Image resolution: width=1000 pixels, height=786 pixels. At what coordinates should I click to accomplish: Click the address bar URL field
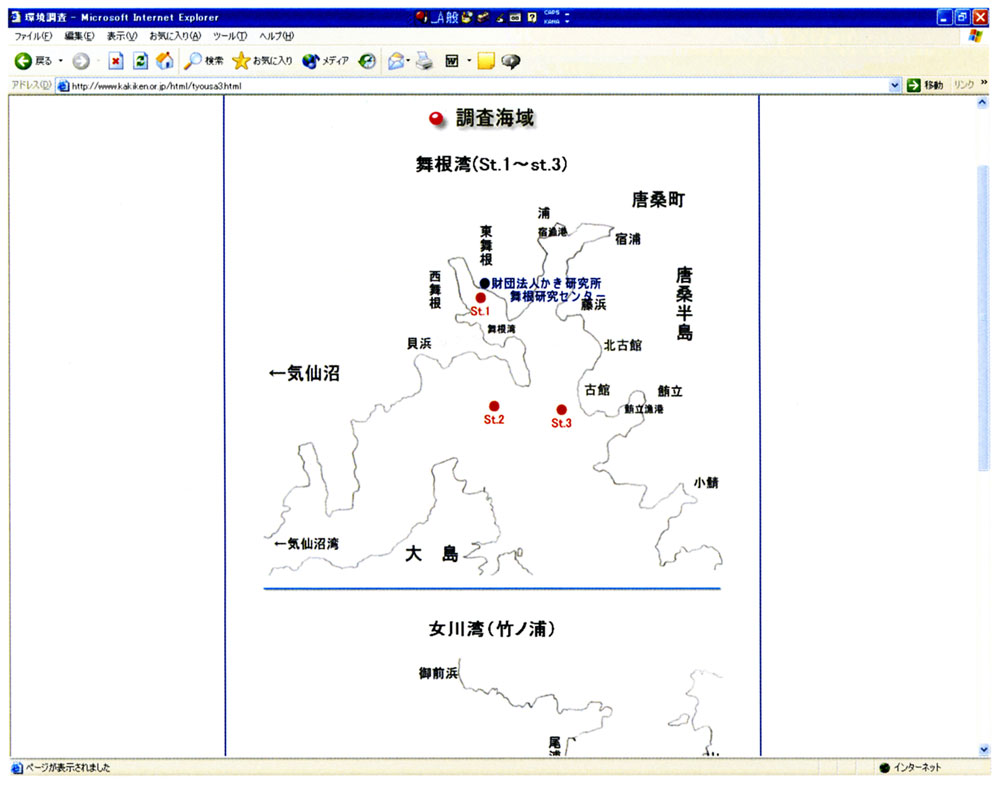coord(472,86)
